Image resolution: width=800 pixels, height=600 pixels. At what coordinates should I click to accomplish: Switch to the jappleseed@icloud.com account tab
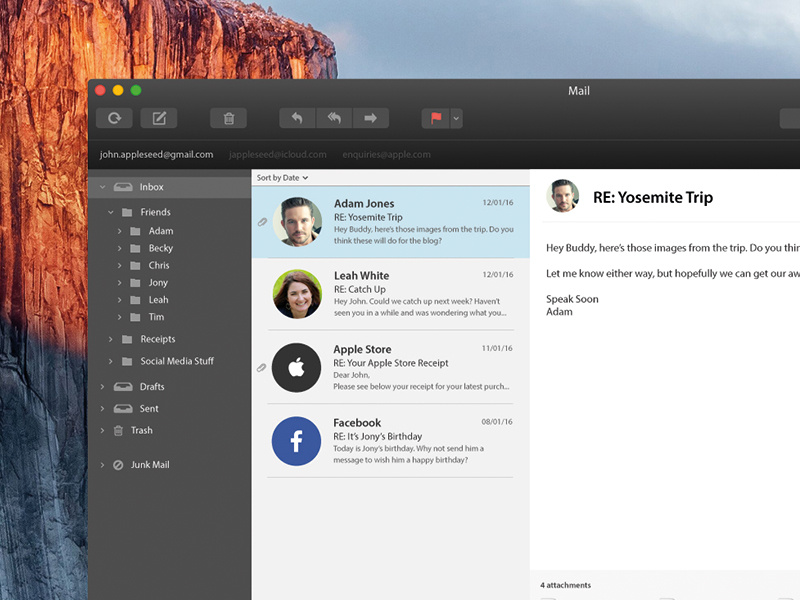tap(277, 154)
